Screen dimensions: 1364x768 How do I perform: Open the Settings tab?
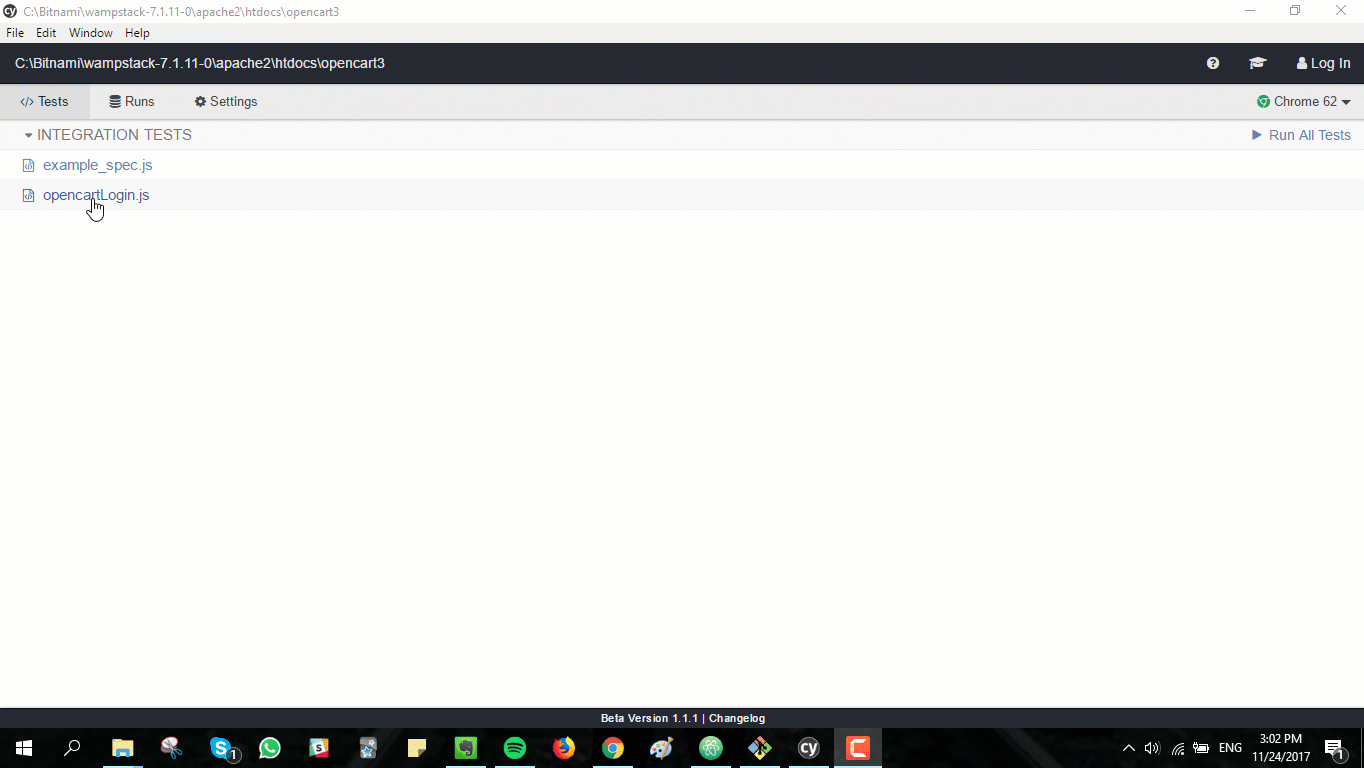point(226,102)
